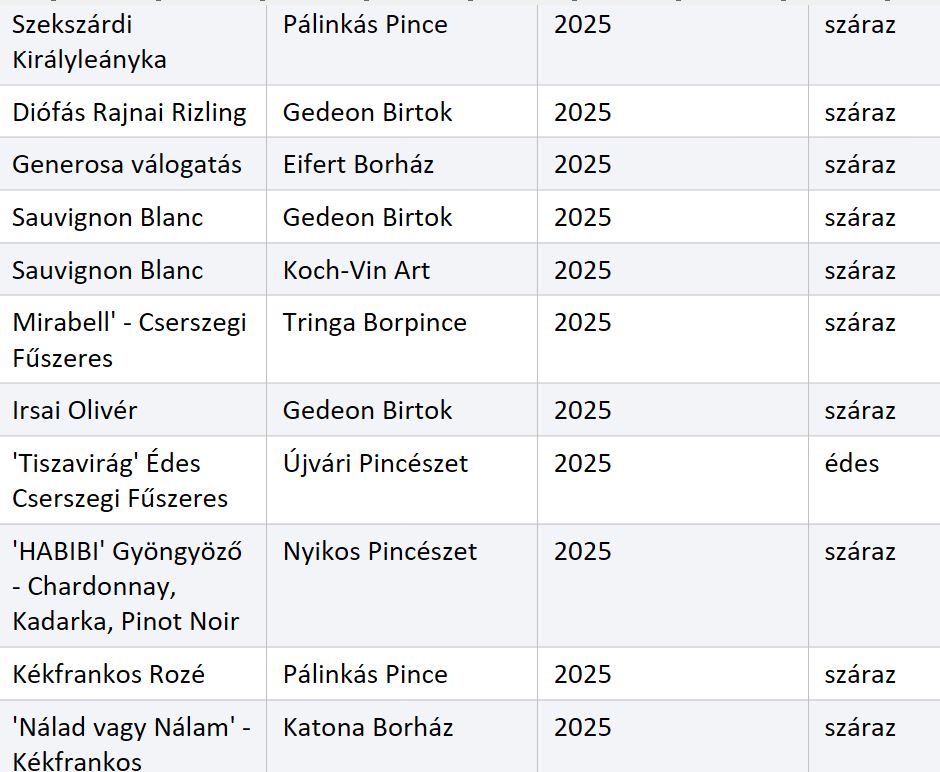Click Eifert Borház producer cell
This screenshot has width=940, height=772.
[x=402, y=164]
